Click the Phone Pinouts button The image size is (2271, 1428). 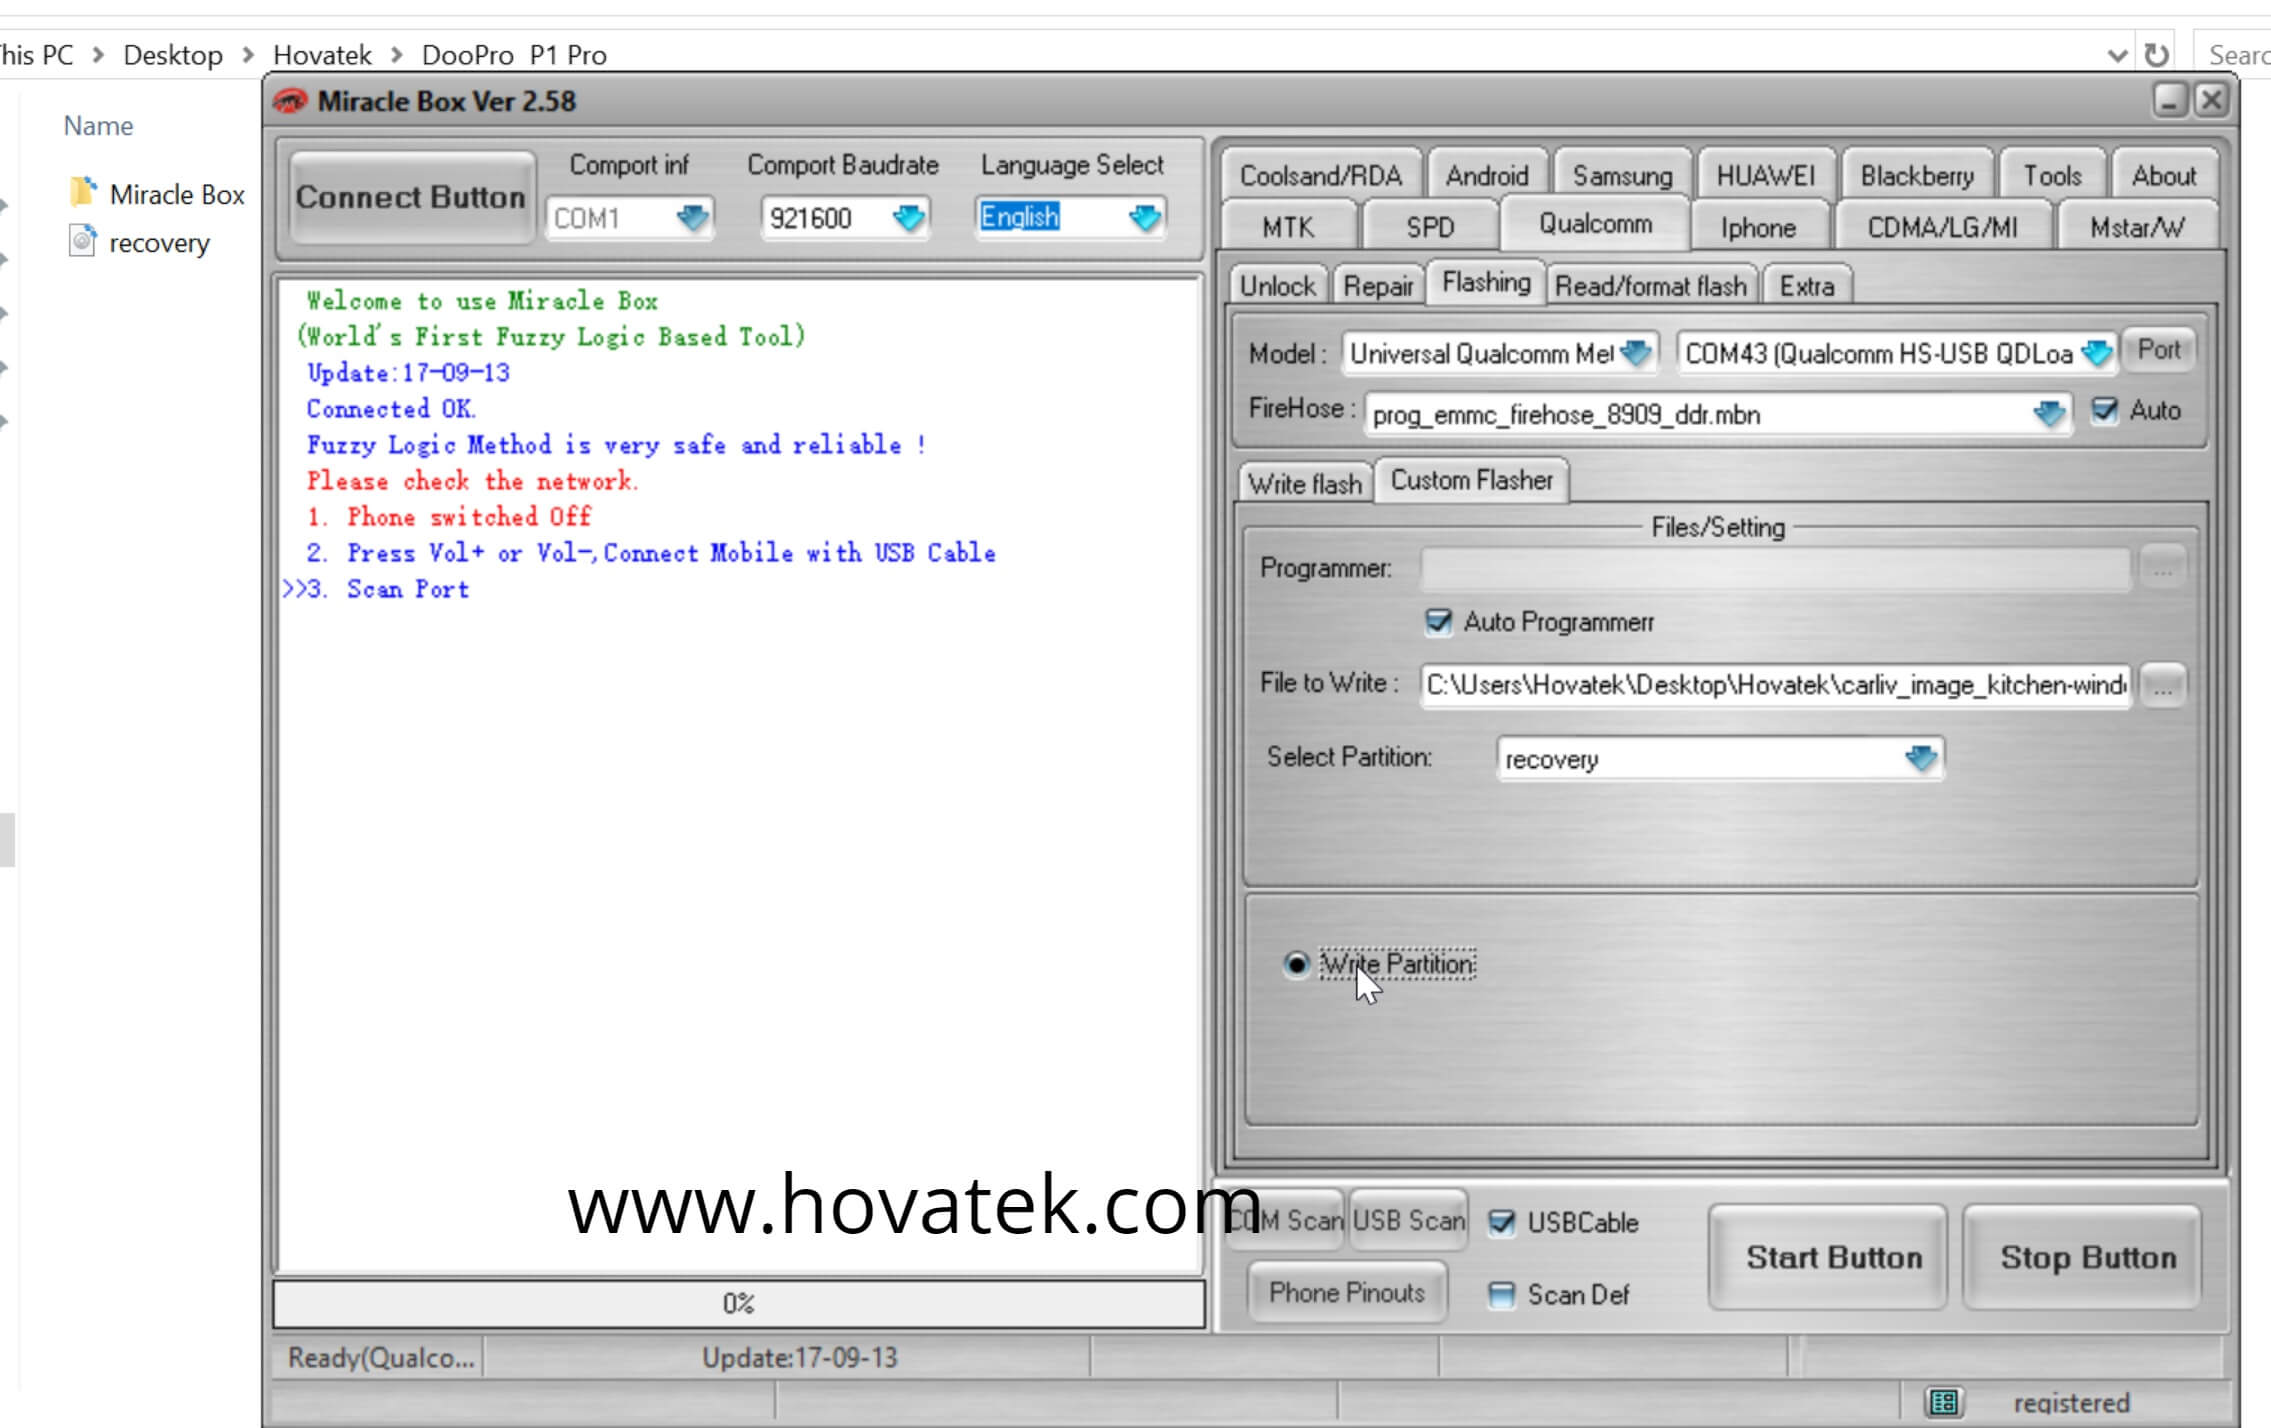pyautogui.click(x=1346, y=1293)
